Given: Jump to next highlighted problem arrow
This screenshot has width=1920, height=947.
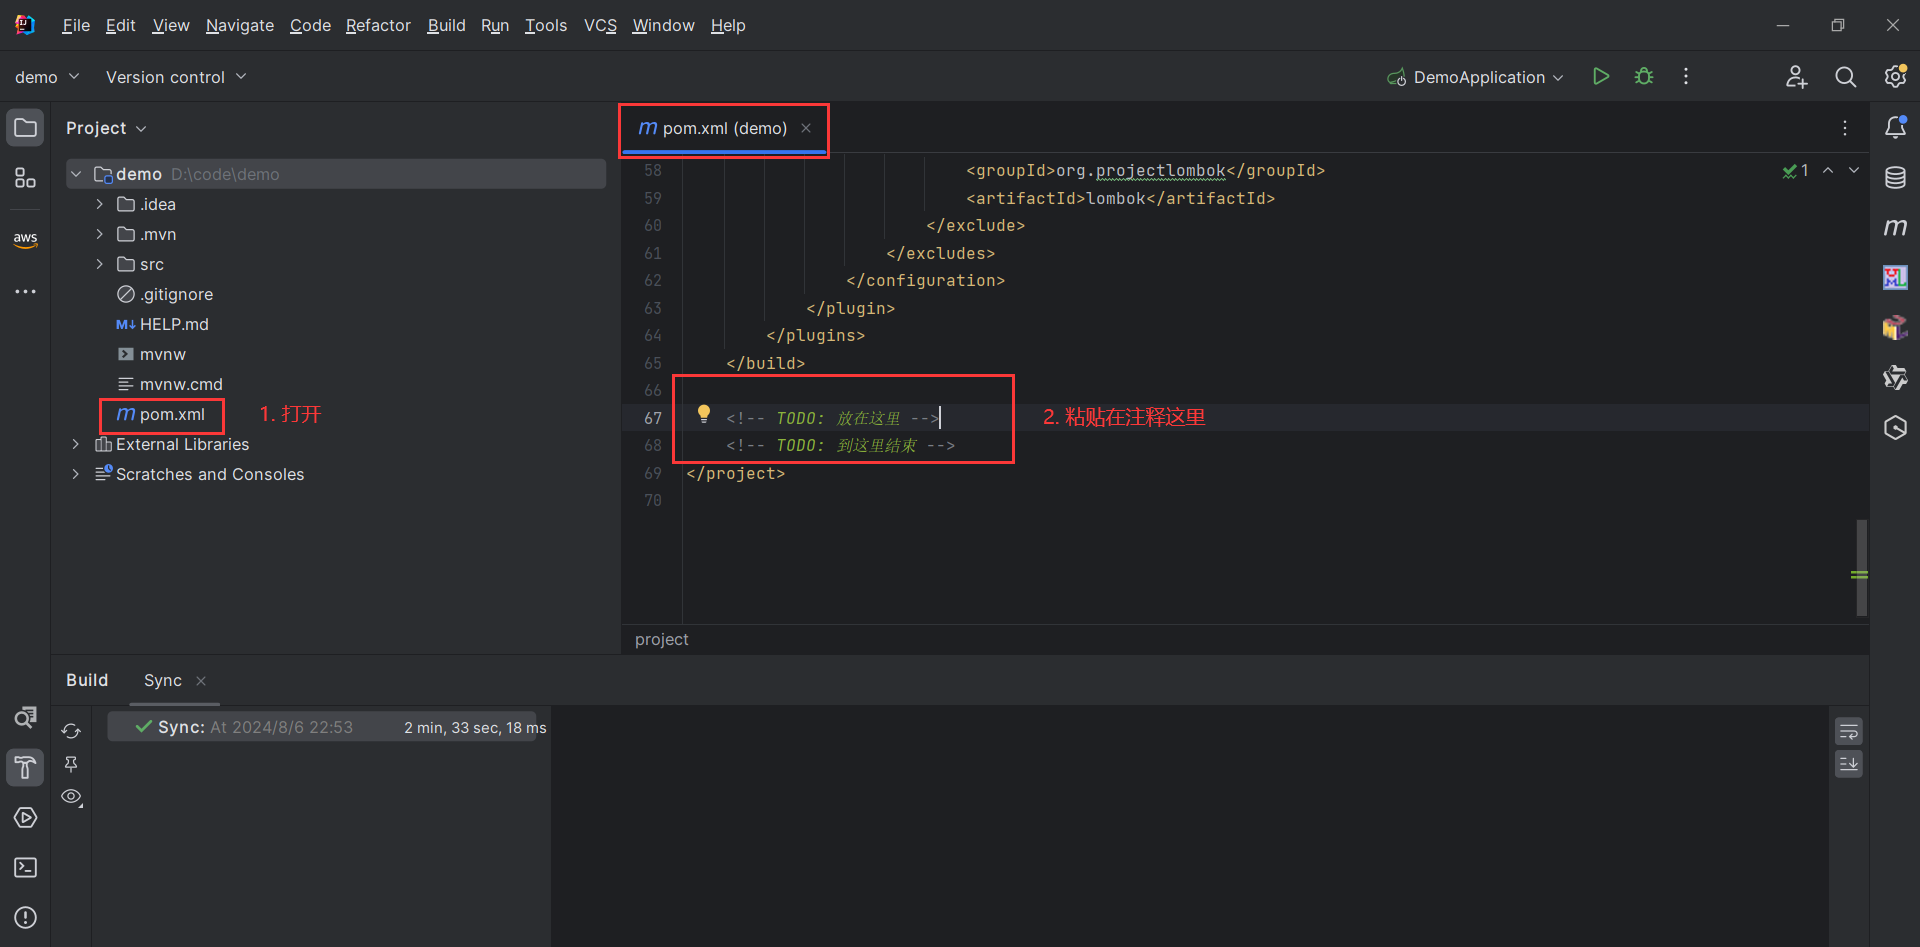Looking at the screenshot, I should (x=1854, y=170).
